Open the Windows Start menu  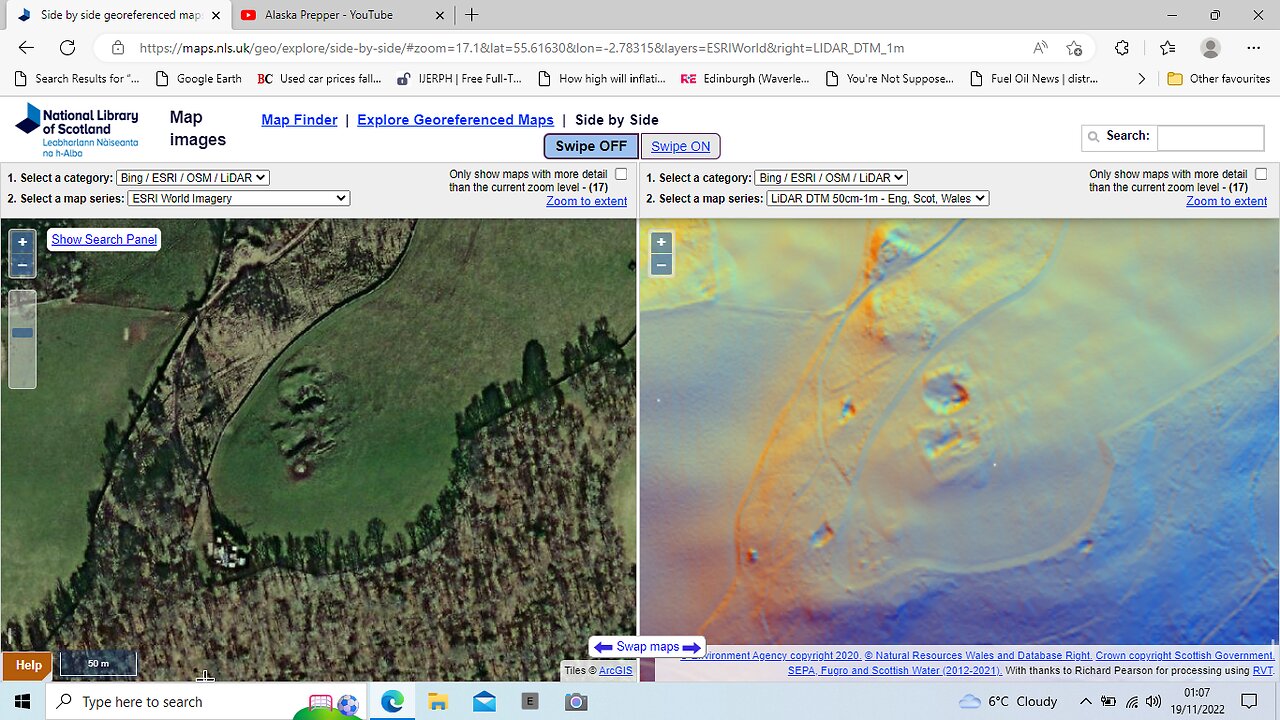(23, 701)
